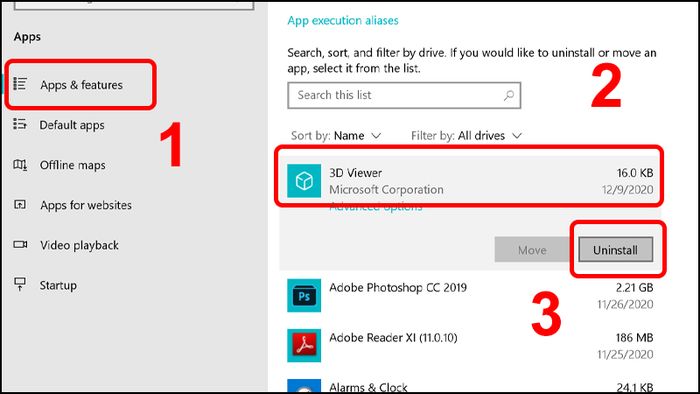Image resolution: width=700 pixels, height=394 pixels.
Task: Click the Apps & features list icon
Action: [20, 84]
